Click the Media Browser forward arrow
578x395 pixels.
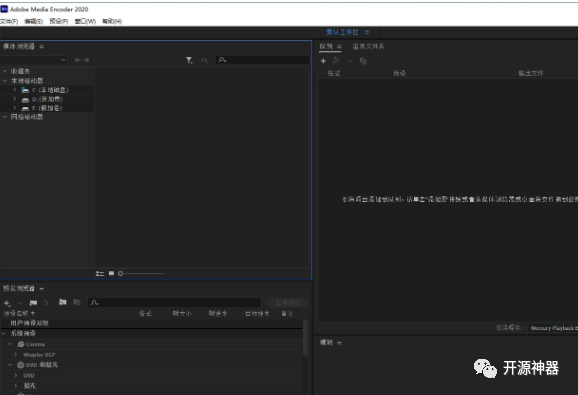pos(86,60)
